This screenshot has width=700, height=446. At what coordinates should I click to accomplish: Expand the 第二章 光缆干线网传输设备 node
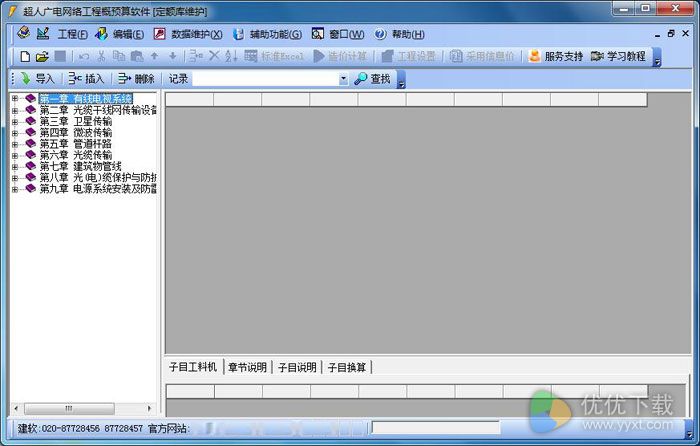point(15,110)
